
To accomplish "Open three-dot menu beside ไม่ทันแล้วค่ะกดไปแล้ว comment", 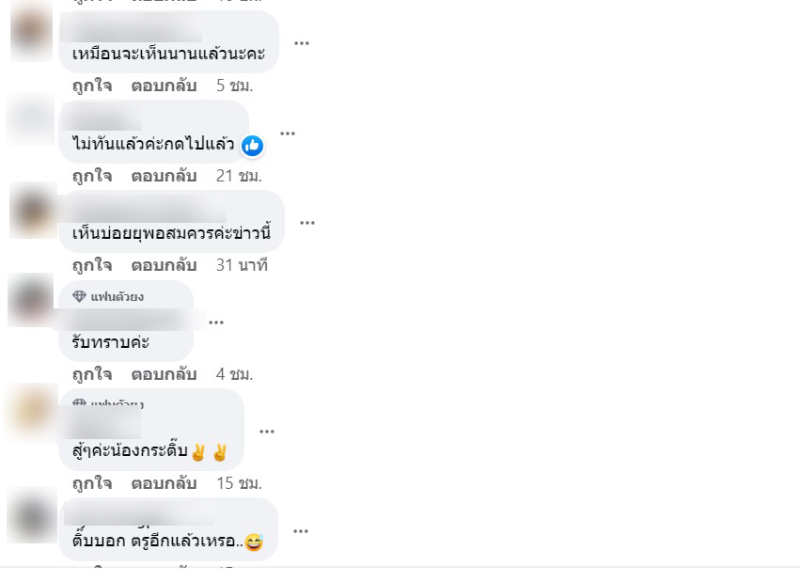I will coord(288,134).
